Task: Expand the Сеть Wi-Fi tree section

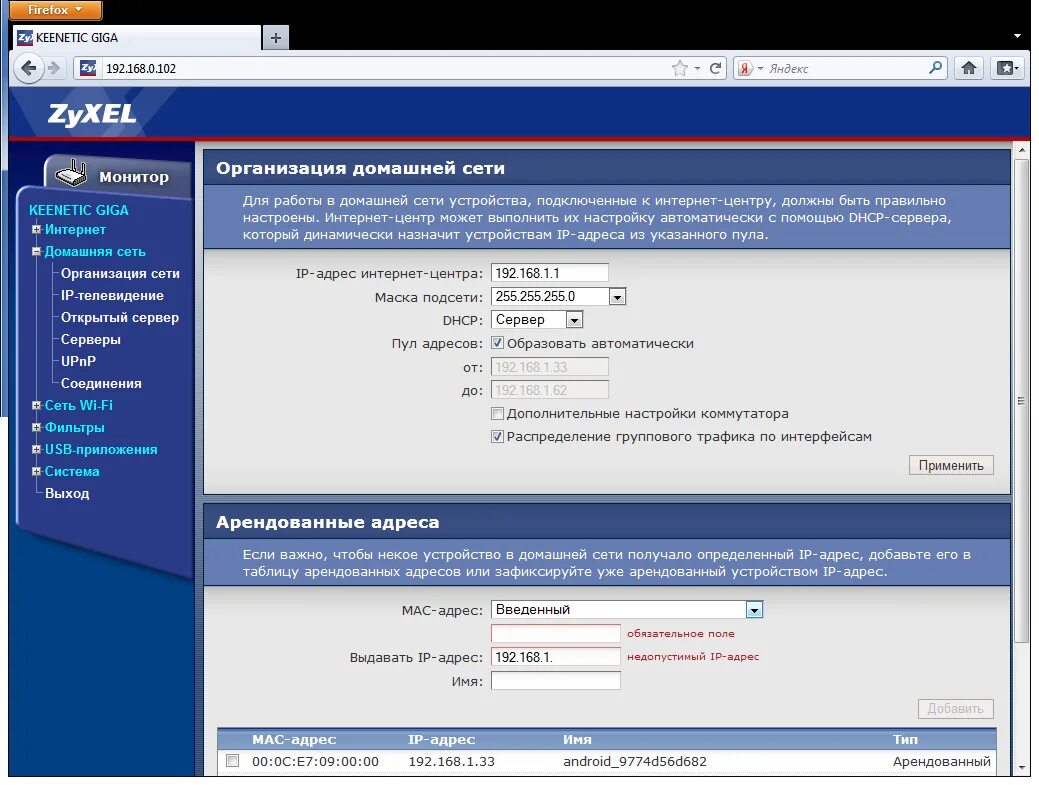Action: click(x=36, y=405)
